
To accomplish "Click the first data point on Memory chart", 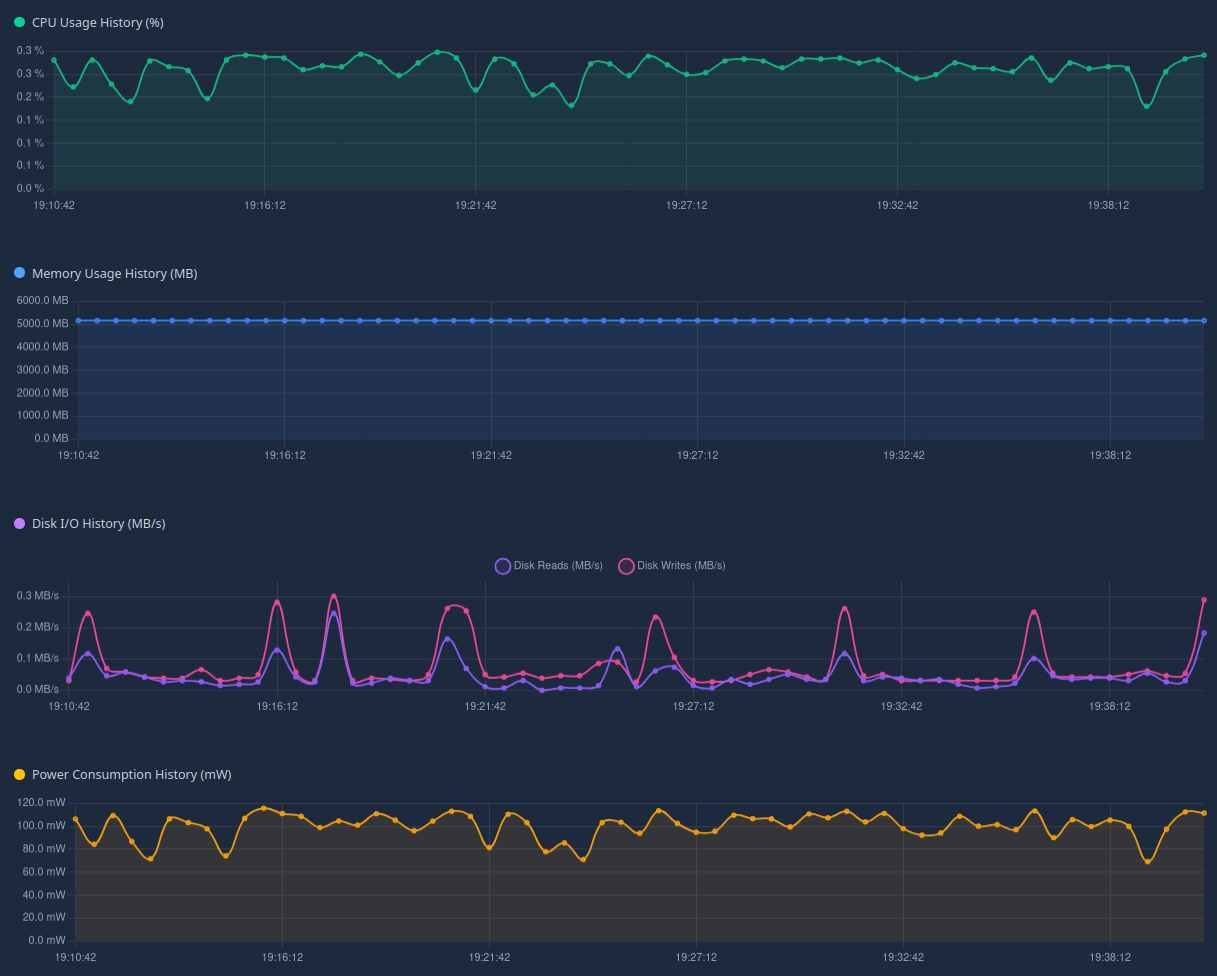I will point(78,320).
